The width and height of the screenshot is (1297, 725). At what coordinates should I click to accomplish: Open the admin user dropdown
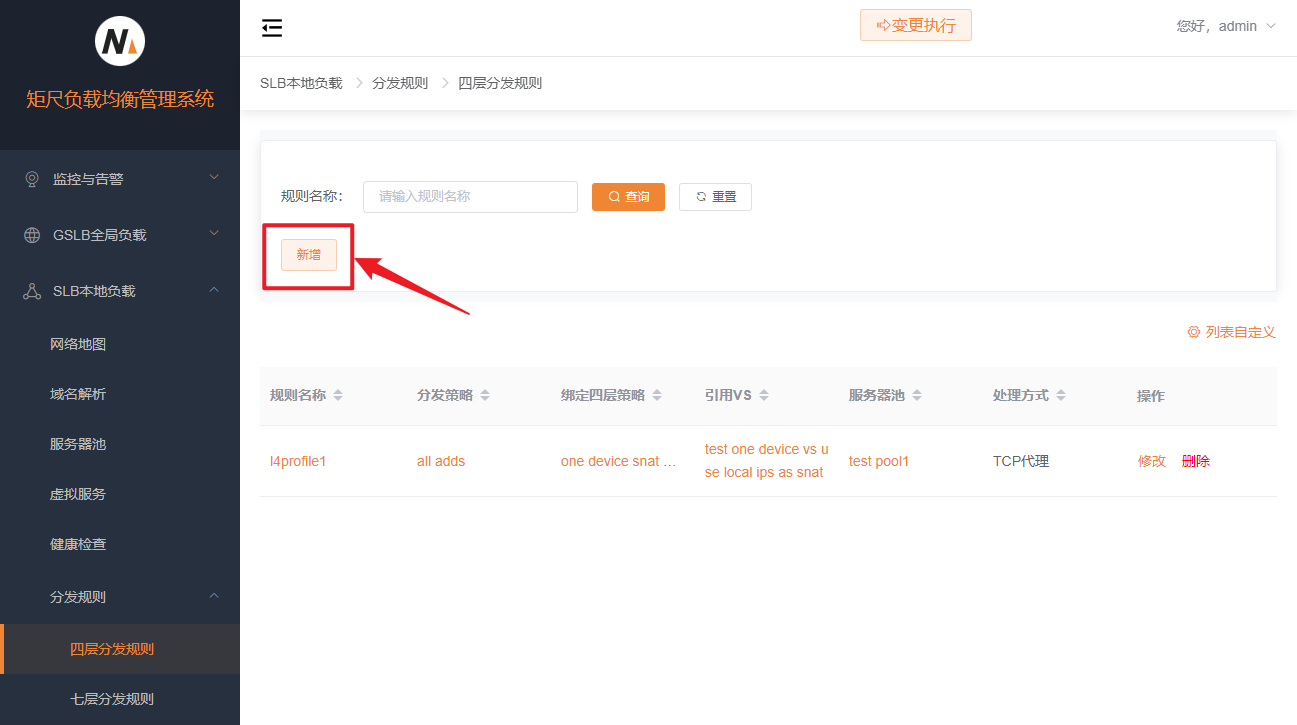click(1226, 26)
